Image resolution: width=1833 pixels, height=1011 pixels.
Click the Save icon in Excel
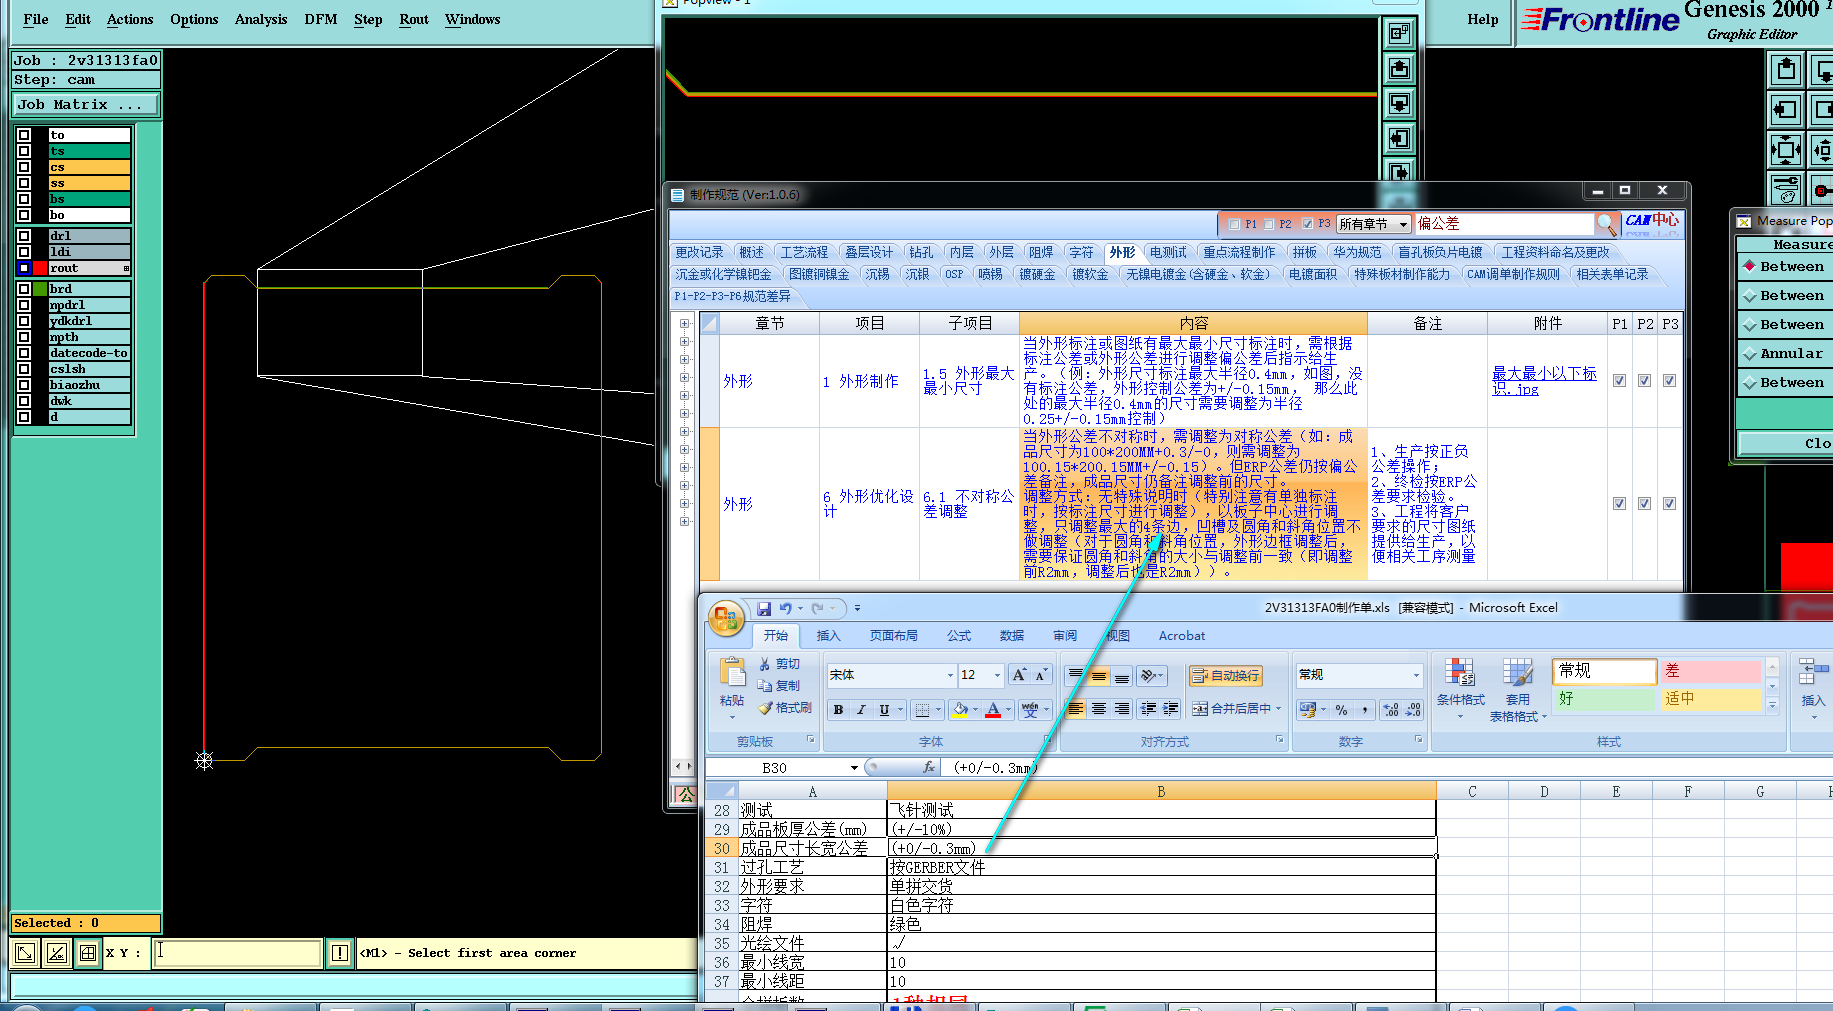click(764, 608)
